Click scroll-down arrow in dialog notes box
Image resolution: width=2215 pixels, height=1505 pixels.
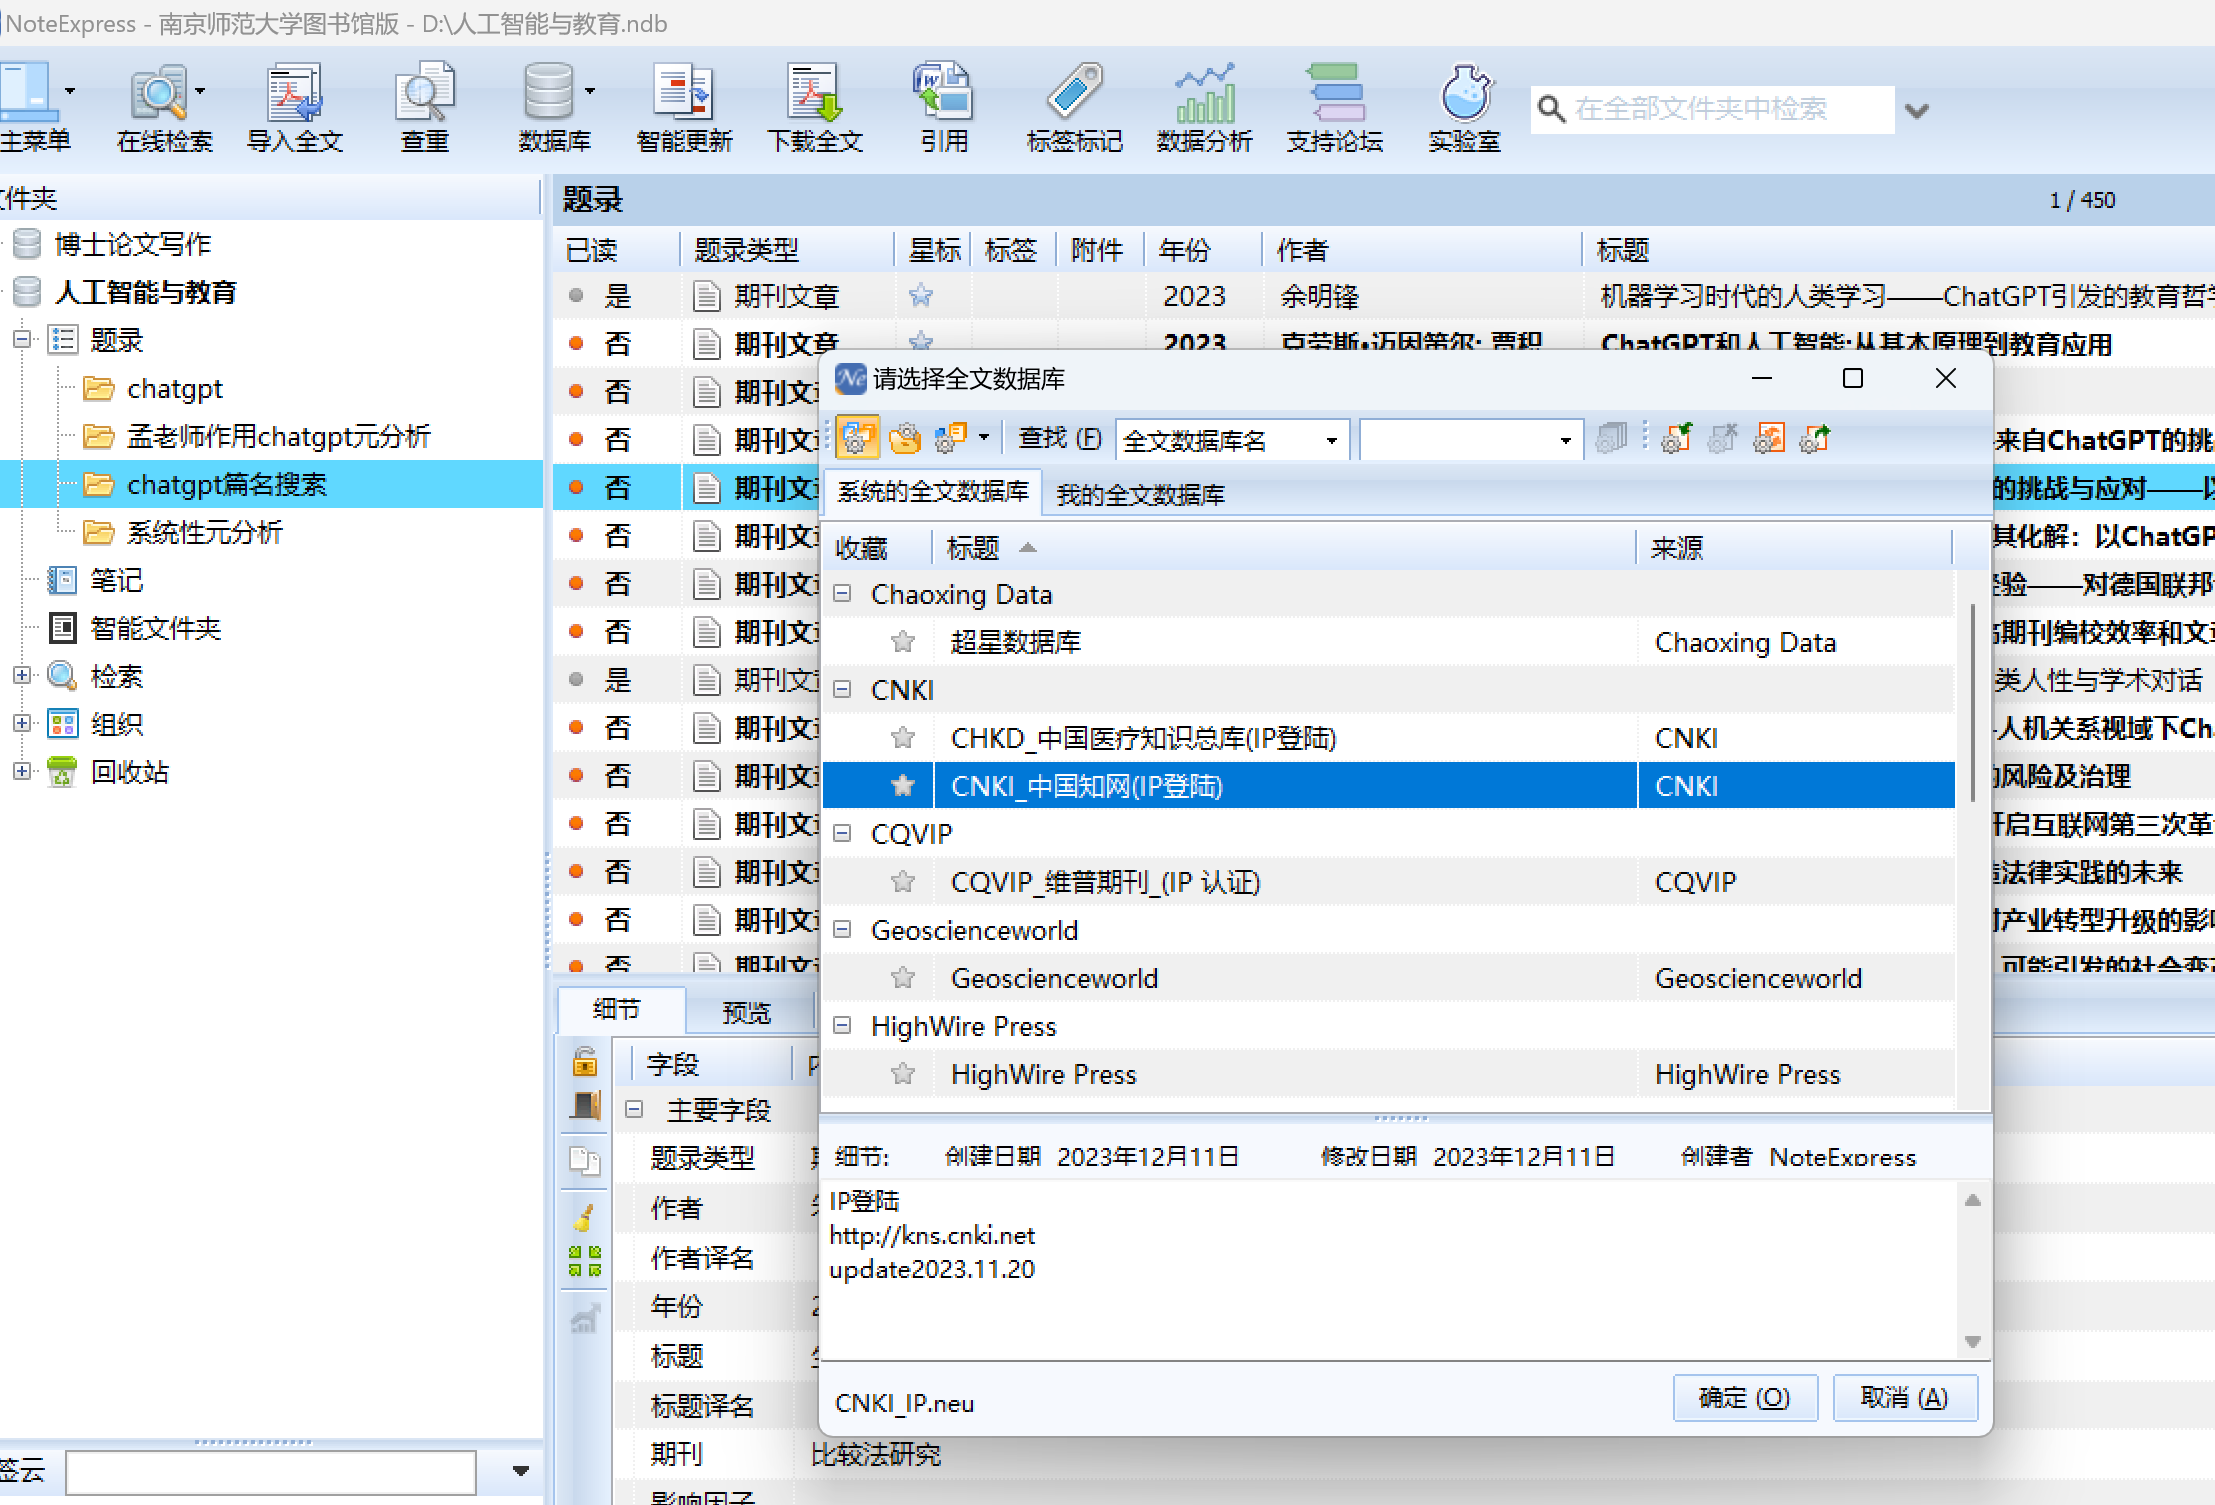coord(1972,1341)
